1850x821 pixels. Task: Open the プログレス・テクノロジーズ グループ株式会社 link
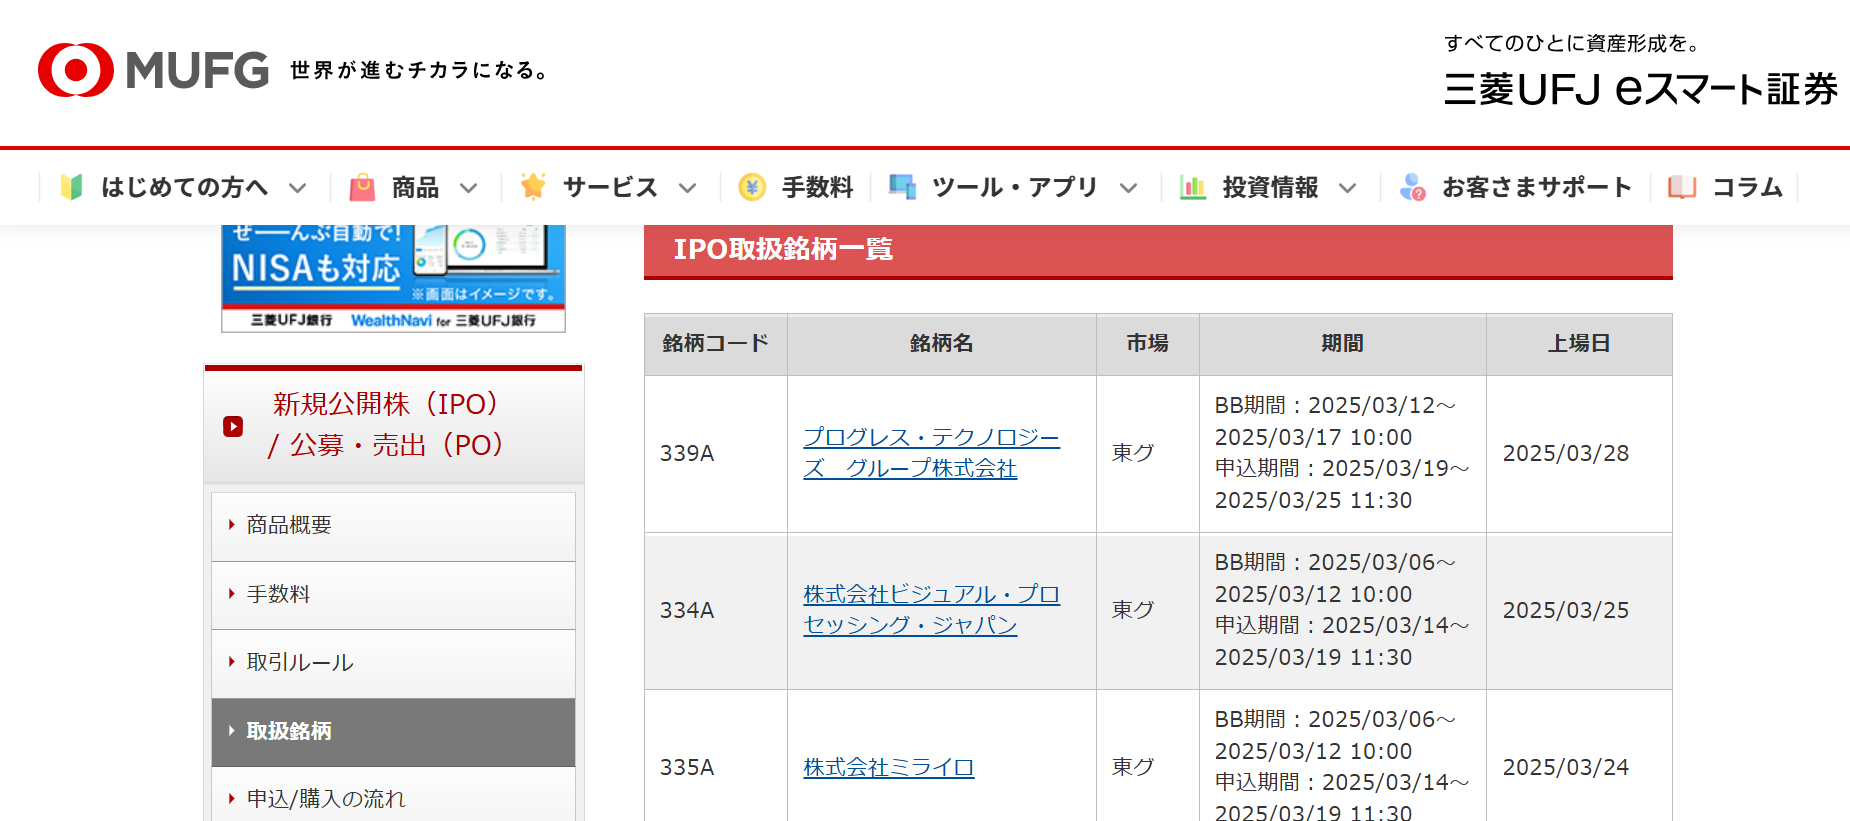(930, 453)
